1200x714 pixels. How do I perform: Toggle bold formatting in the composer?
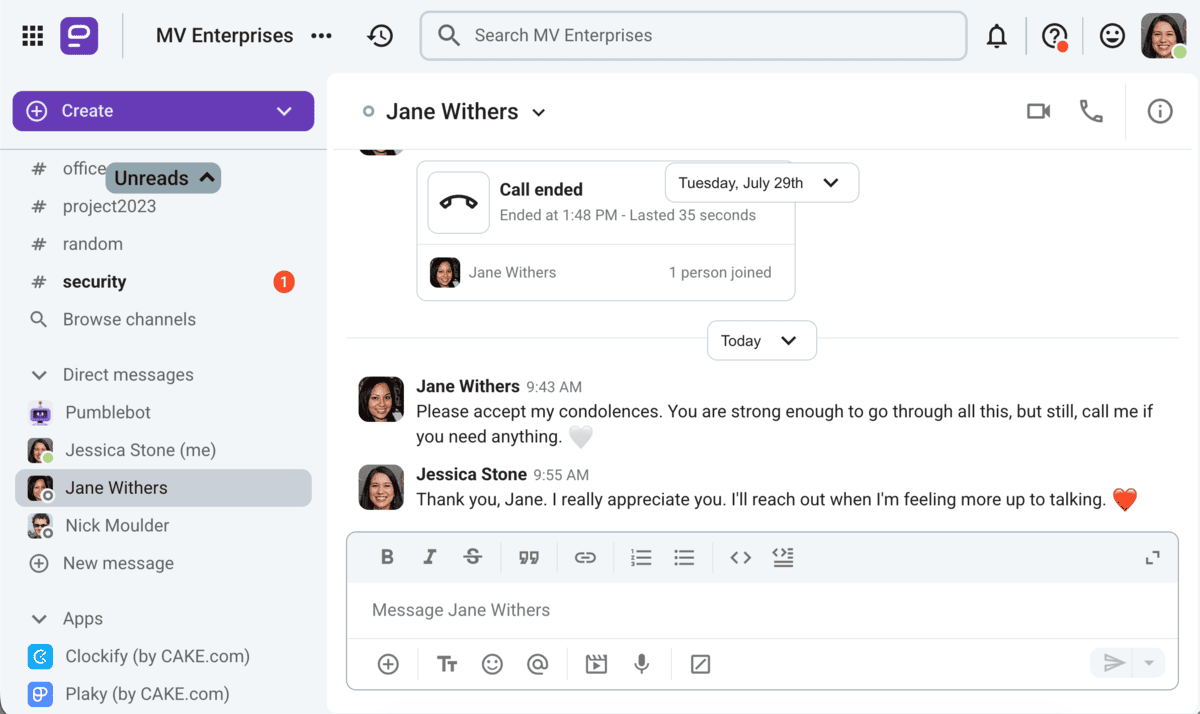point(387,557)
